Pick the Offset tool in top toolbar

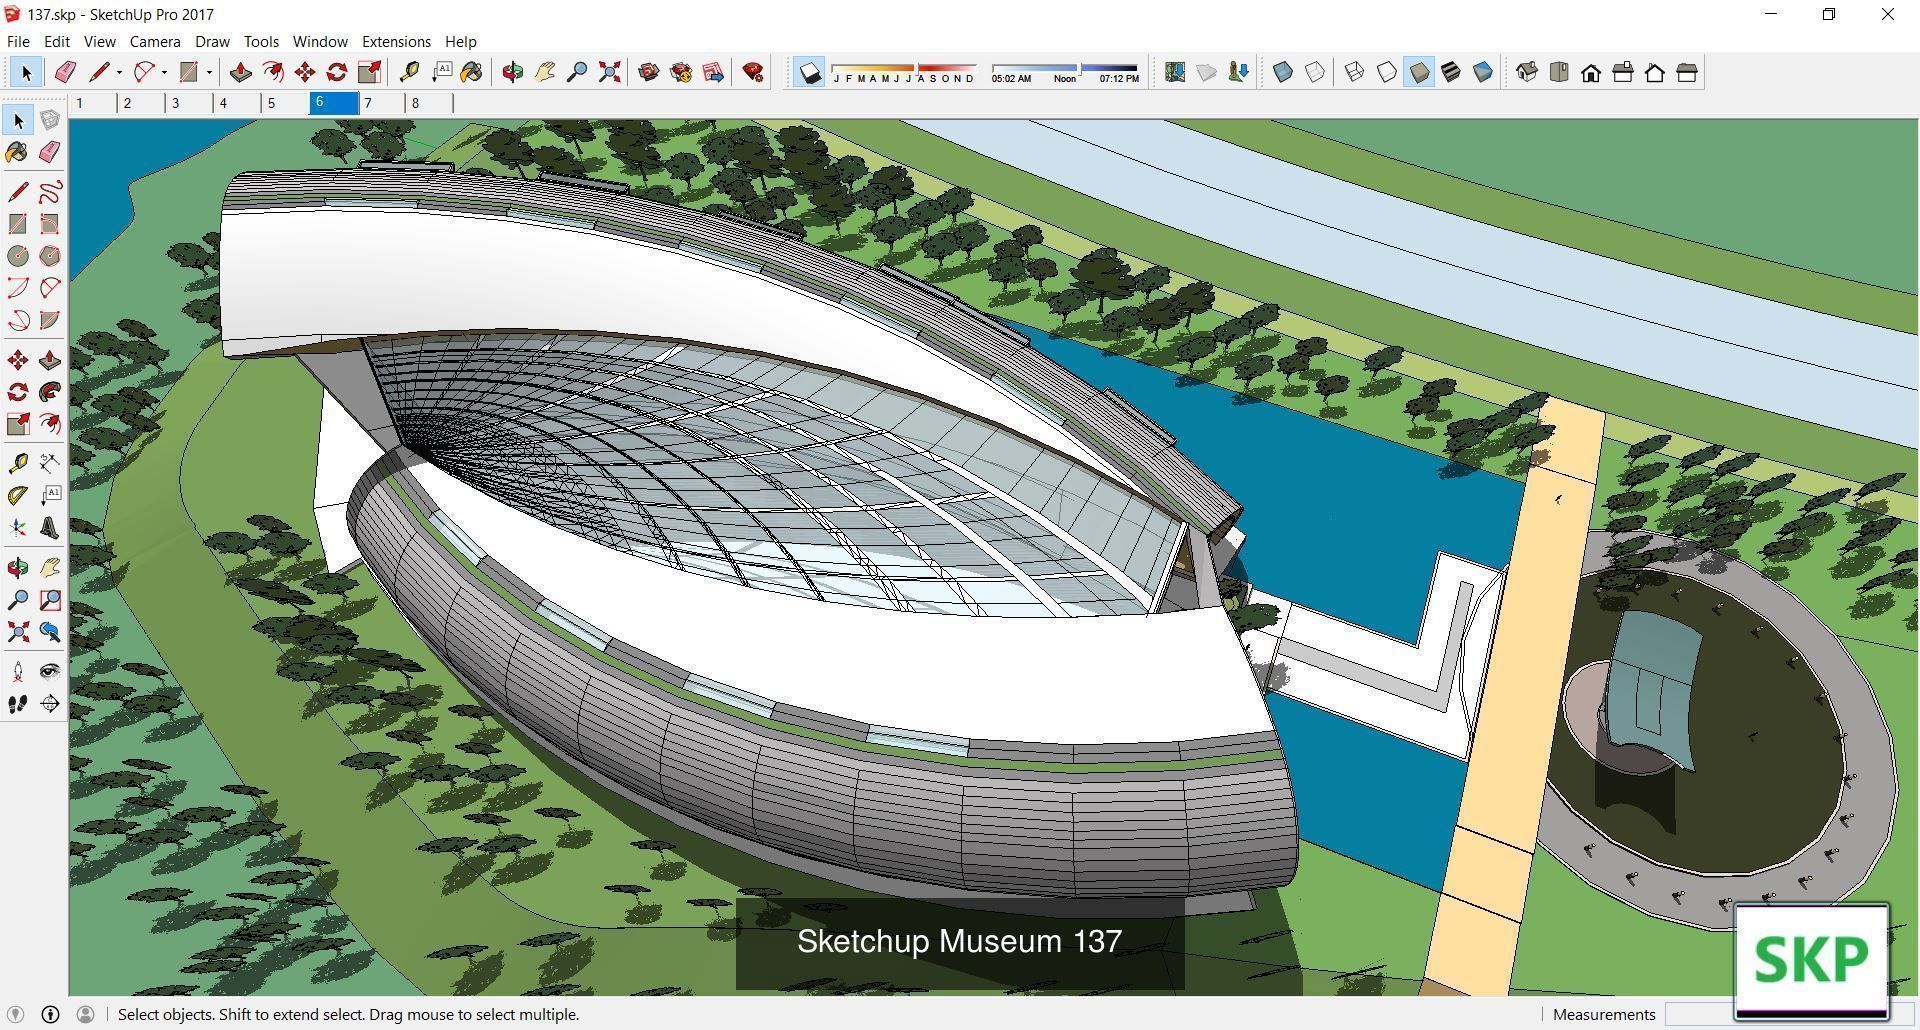tap(272, 72)
